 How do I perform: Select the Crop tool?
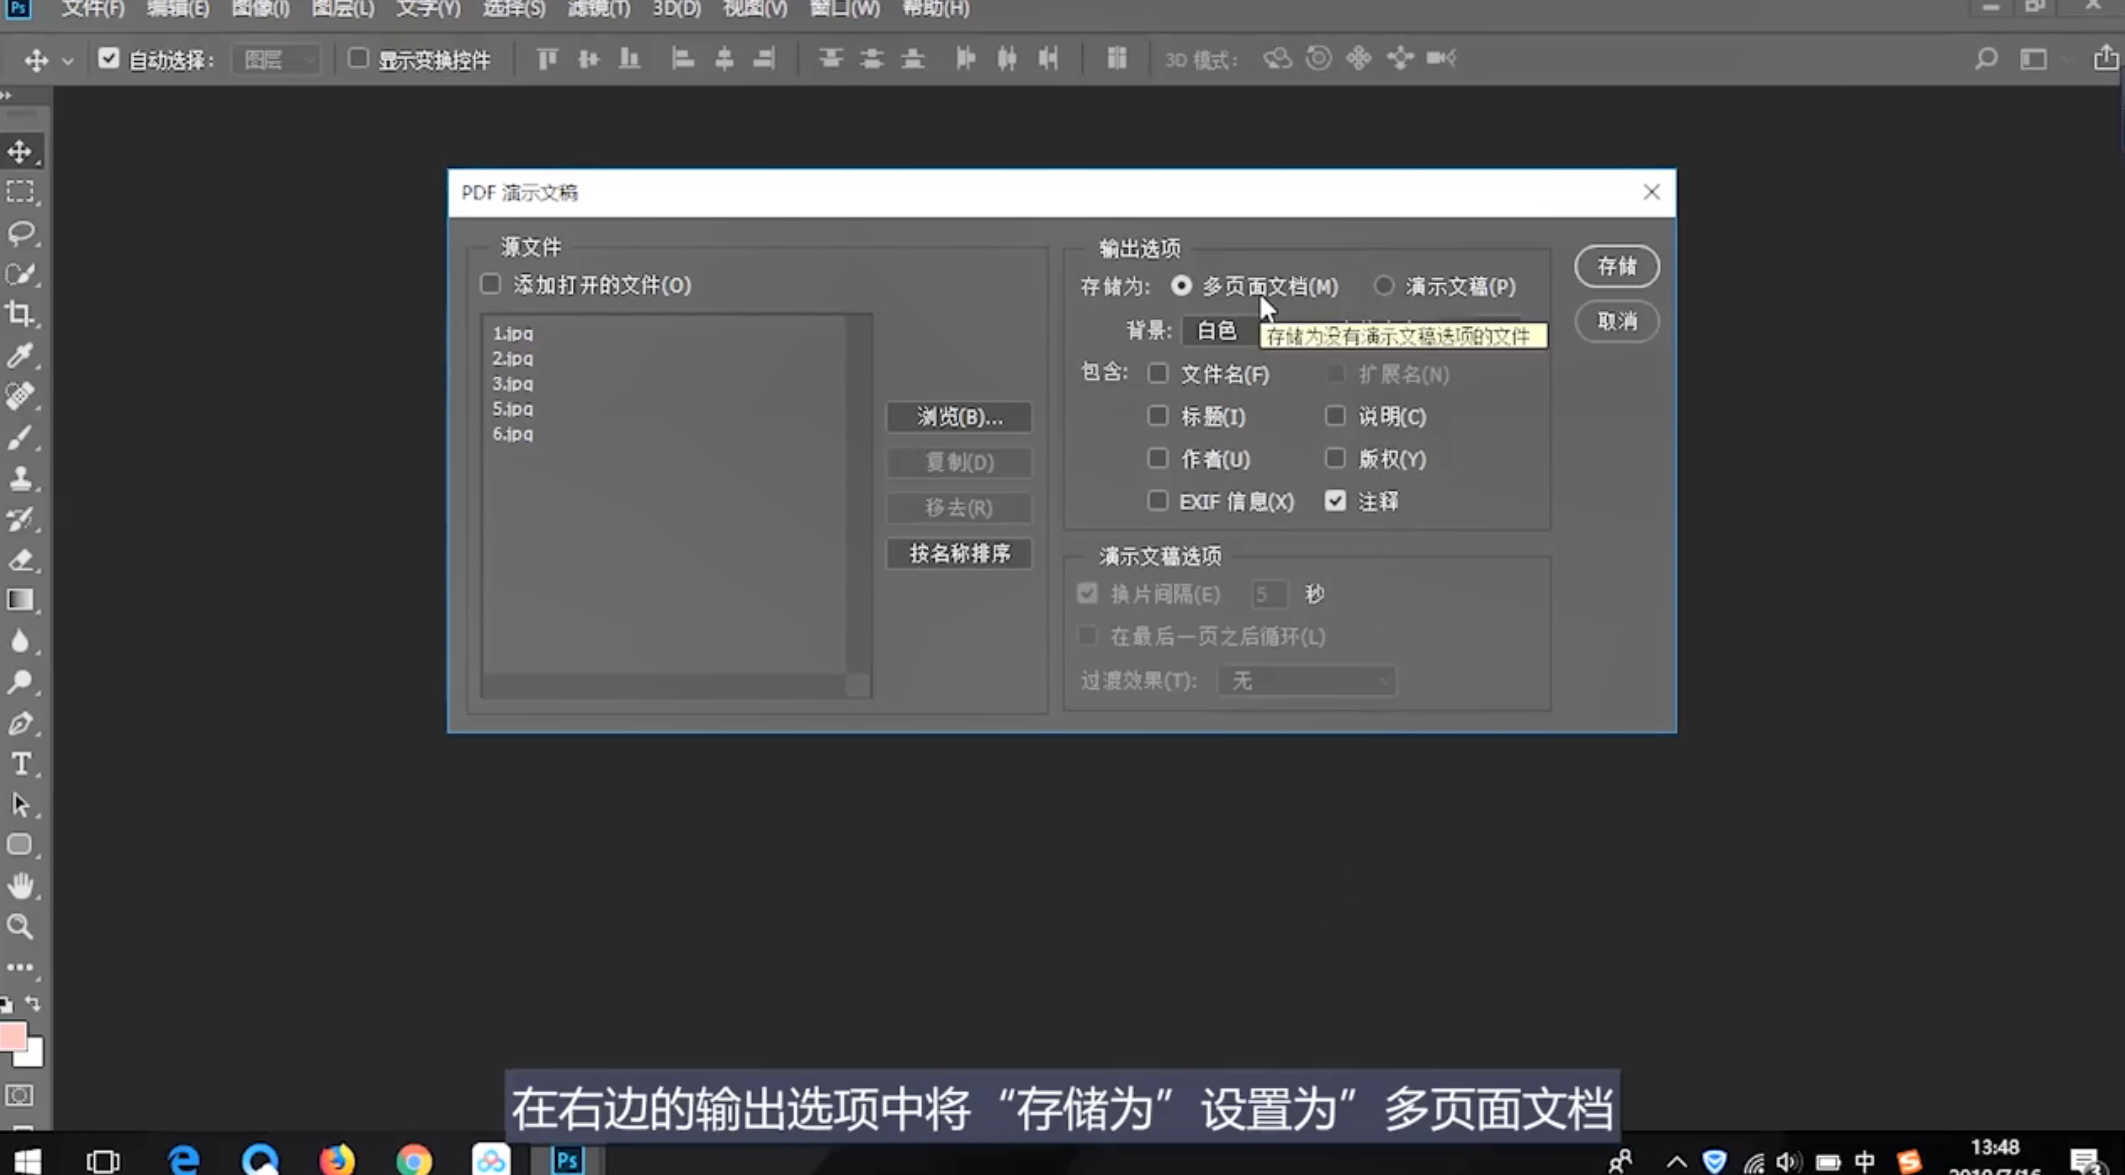tap(20, 314)
